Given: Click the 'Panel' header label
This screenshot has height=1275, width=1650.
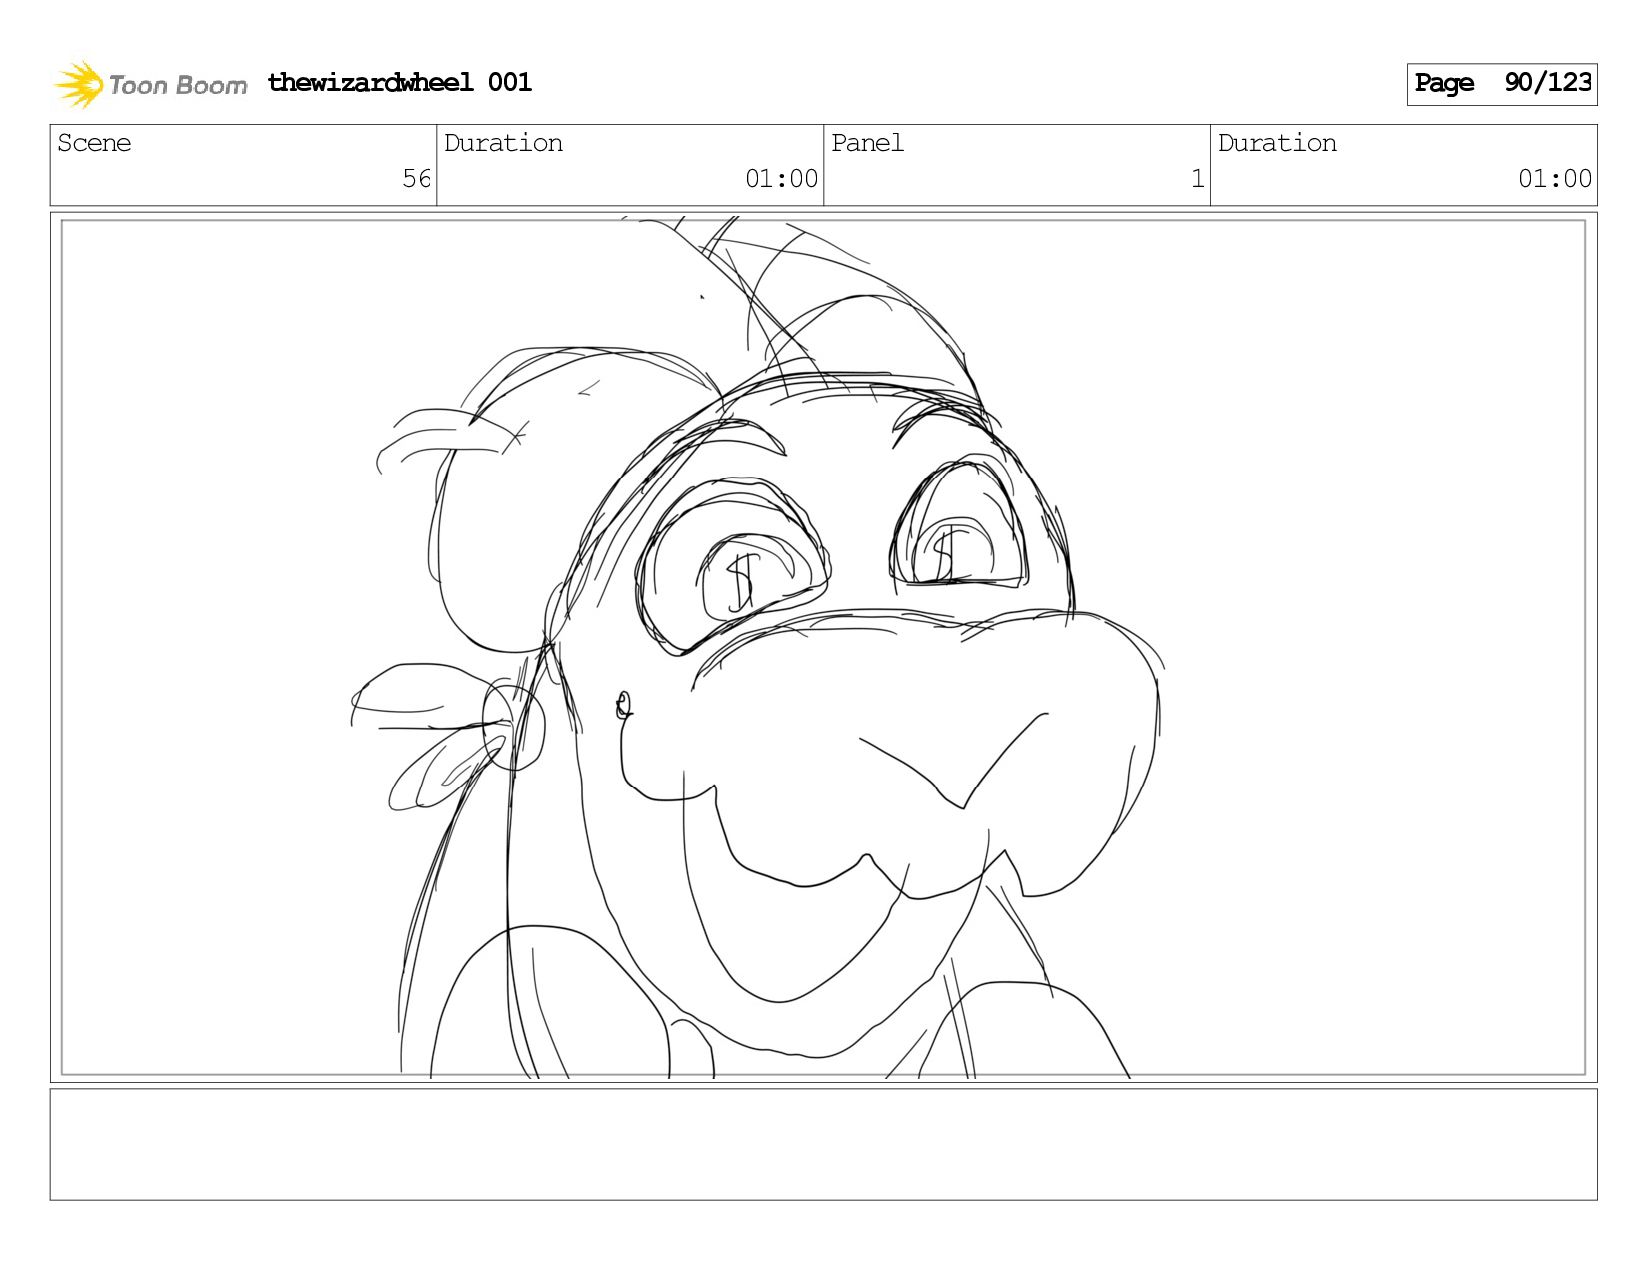Looking at the screenshot, I should 867,143.
